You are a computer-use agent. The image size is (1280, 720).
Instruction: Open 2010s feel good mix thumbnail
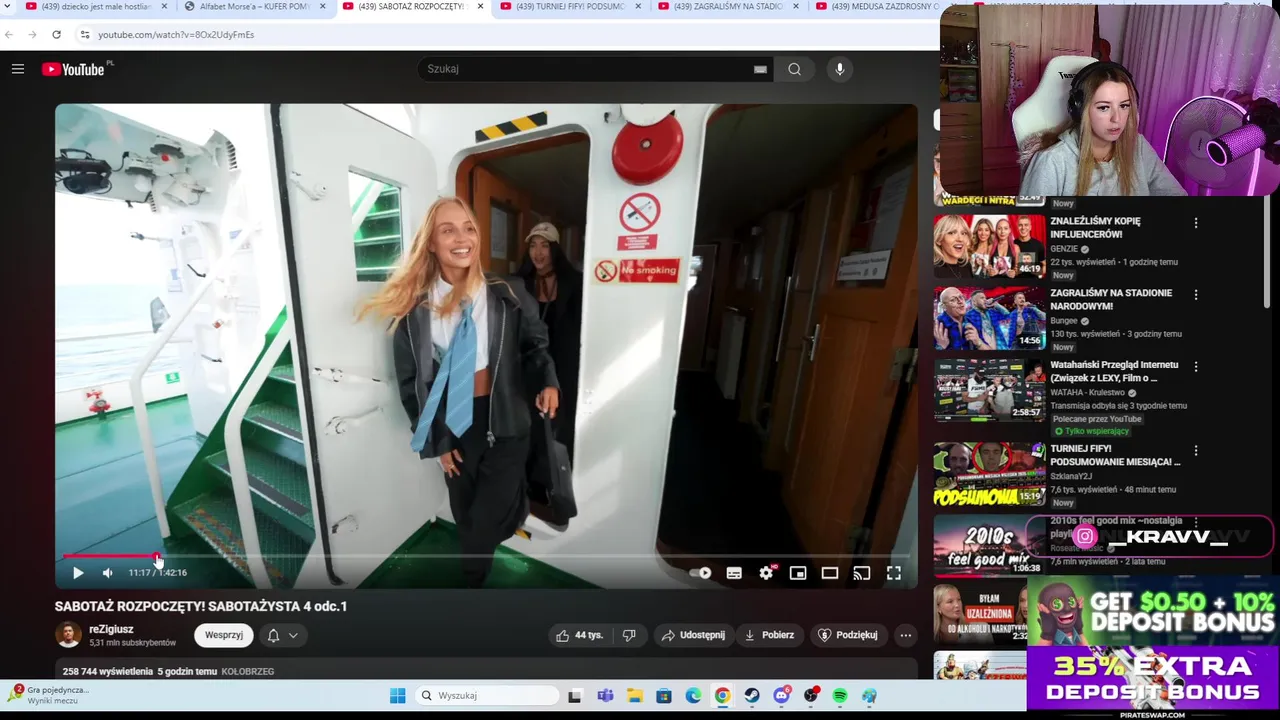click(x=989, y=545)
